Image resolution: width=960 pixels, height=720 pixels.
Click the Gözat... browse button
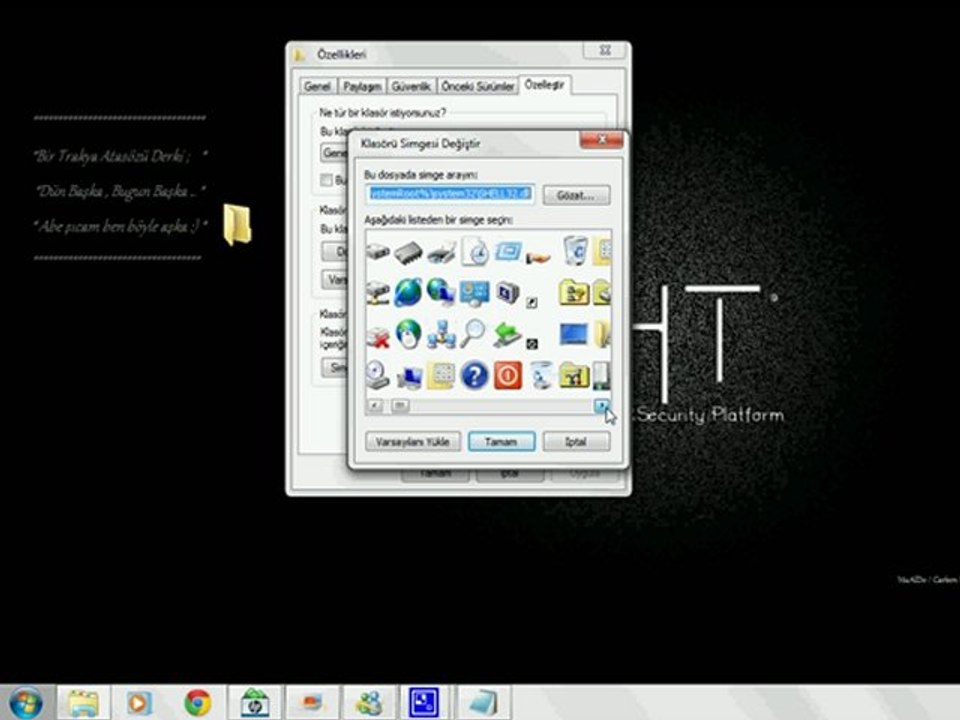576,195
